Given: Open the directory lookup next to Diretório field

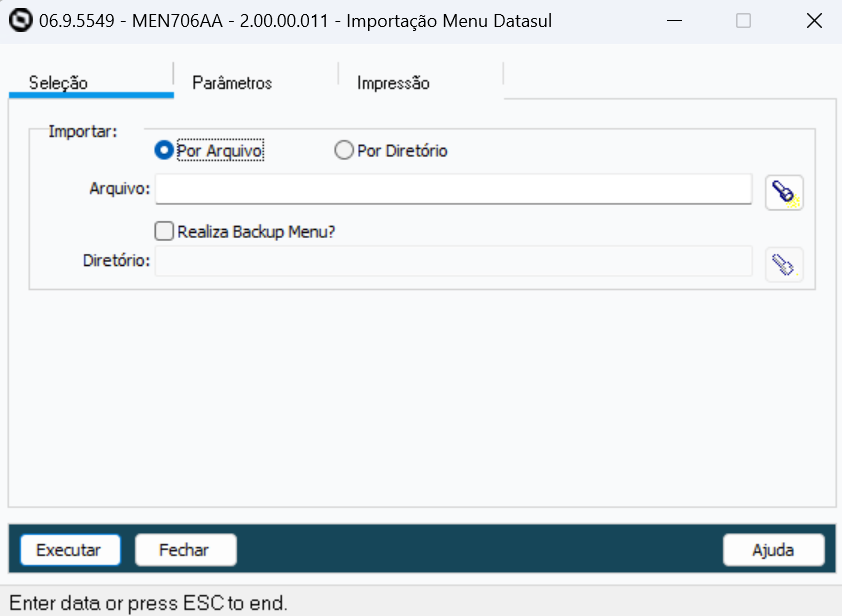Looking at the screenshot, I should coord(784,262).
